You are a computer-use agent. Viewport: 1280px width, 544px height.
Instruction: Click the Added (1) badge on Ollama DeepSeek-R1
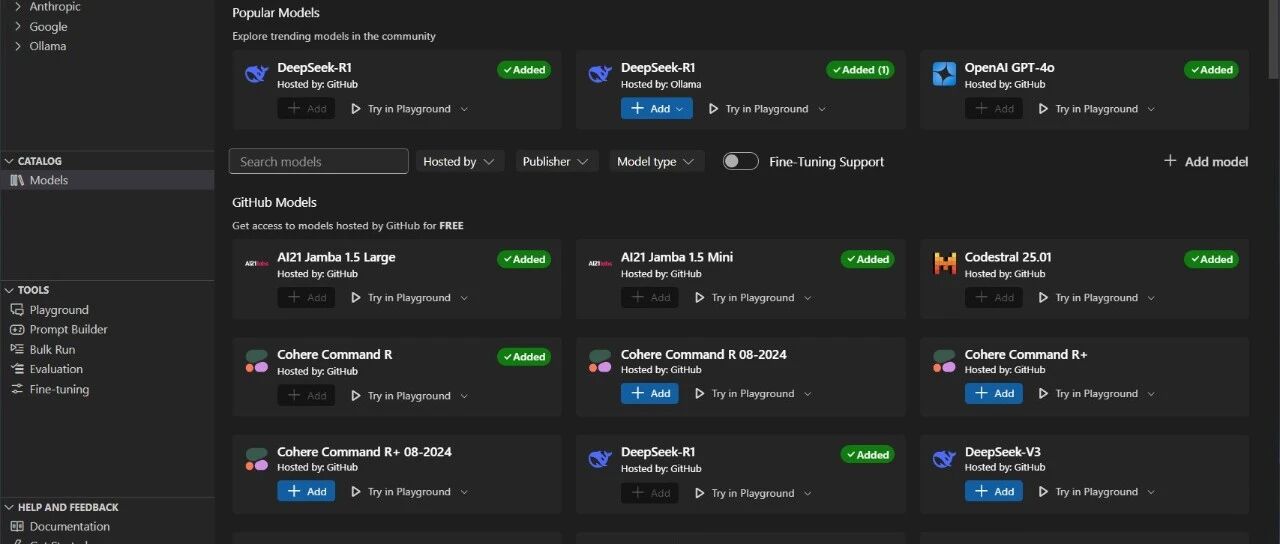(860, 70)
